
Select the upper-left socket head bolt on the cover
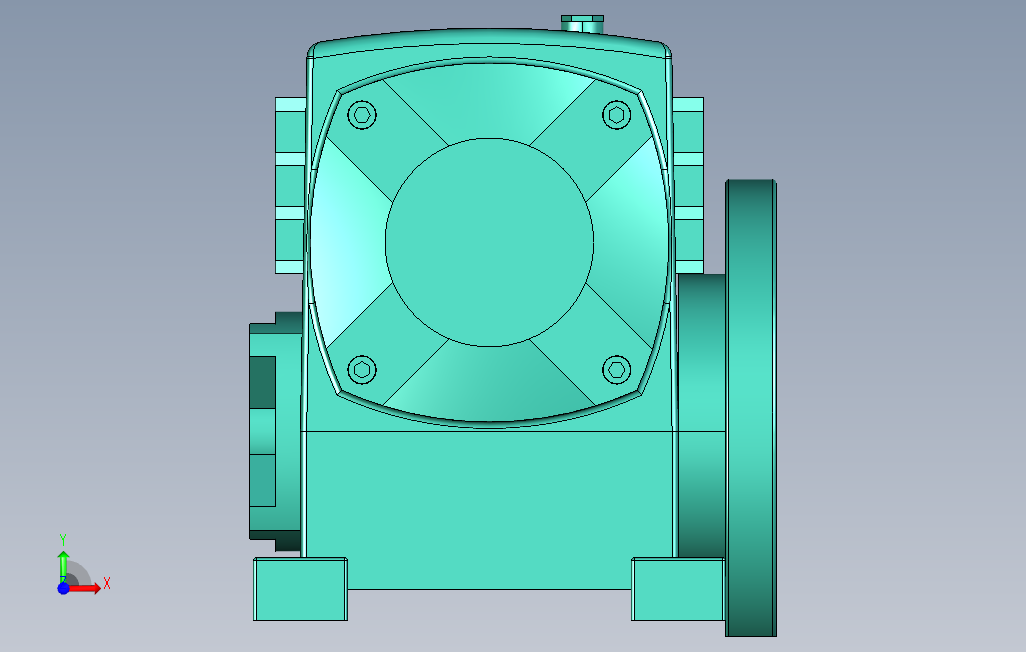coord(362,115)
